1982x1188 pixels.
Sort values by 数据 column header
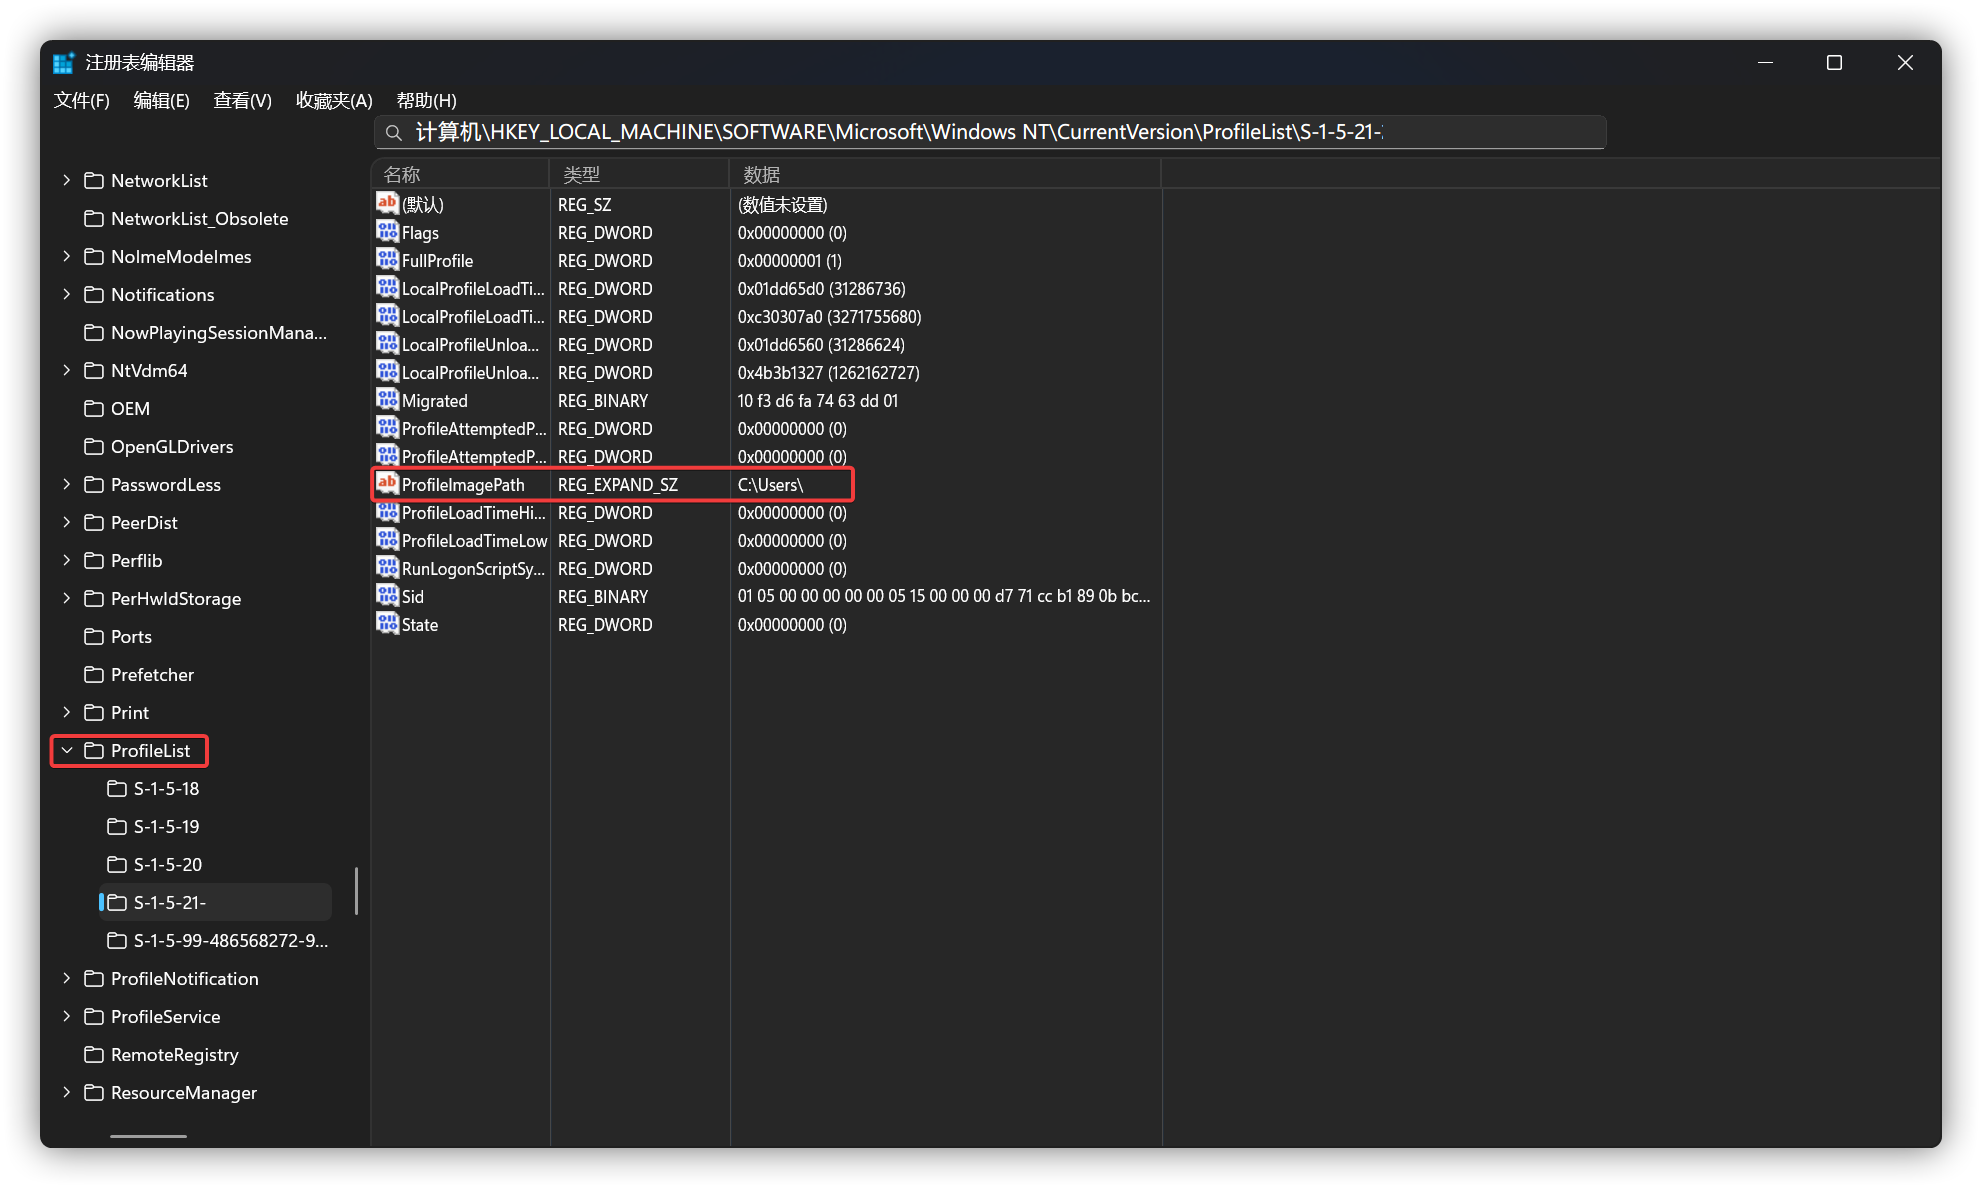946,174
